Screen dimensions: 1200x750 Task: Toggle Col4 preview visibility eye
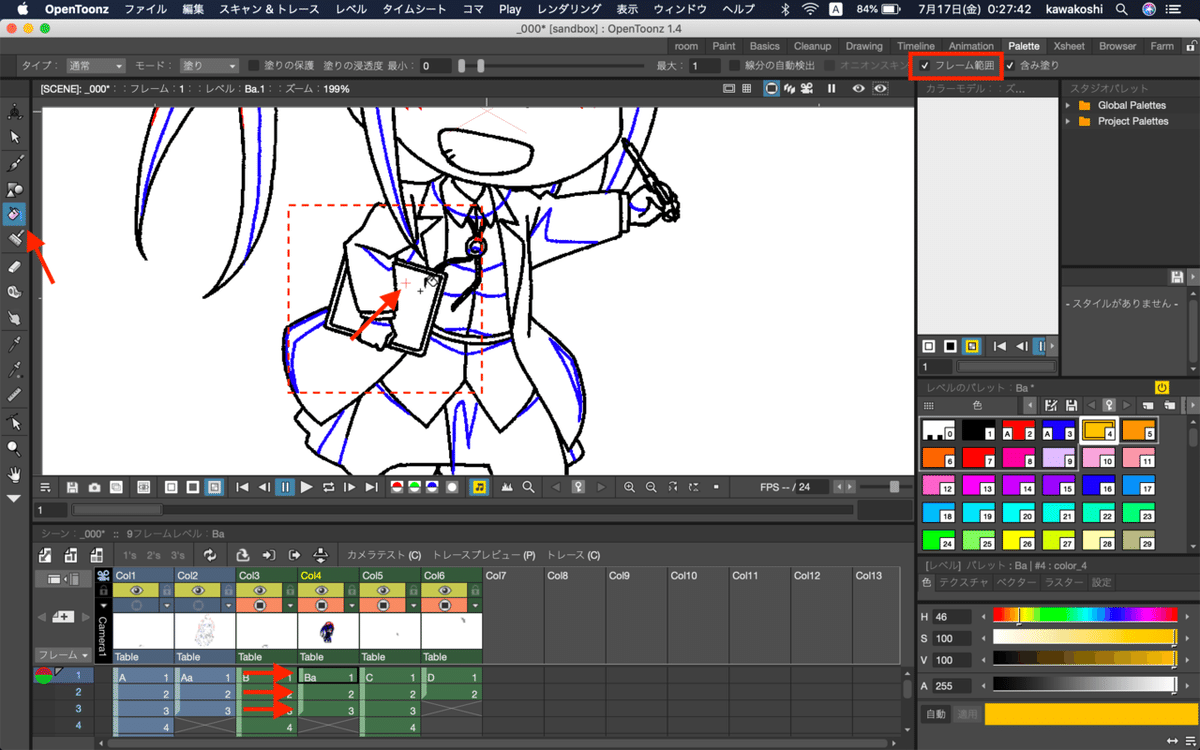click(321, 591)
